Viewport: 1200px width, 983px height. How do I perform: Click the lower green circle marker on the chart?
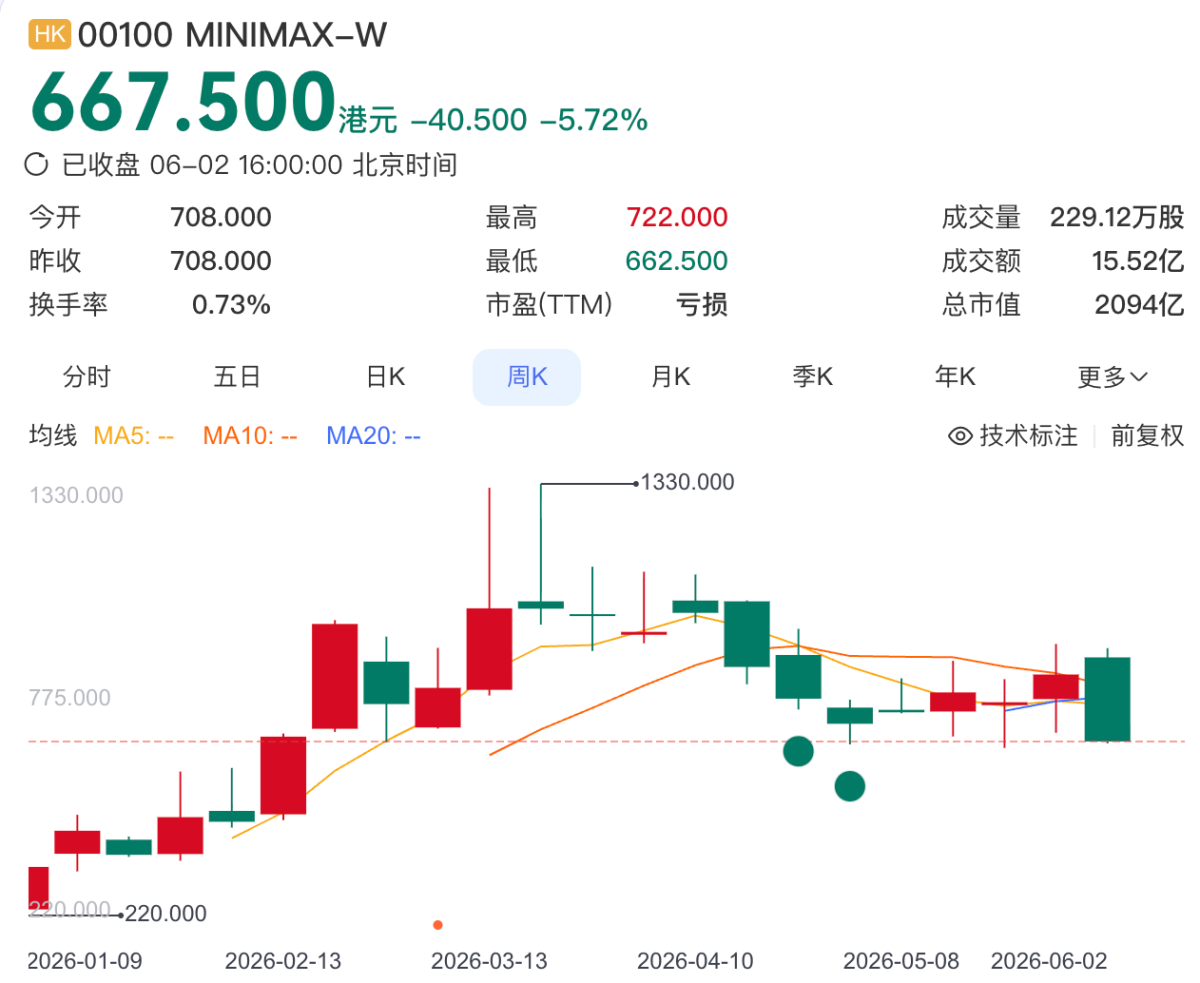pyautogui.click(x=849, y=786)
